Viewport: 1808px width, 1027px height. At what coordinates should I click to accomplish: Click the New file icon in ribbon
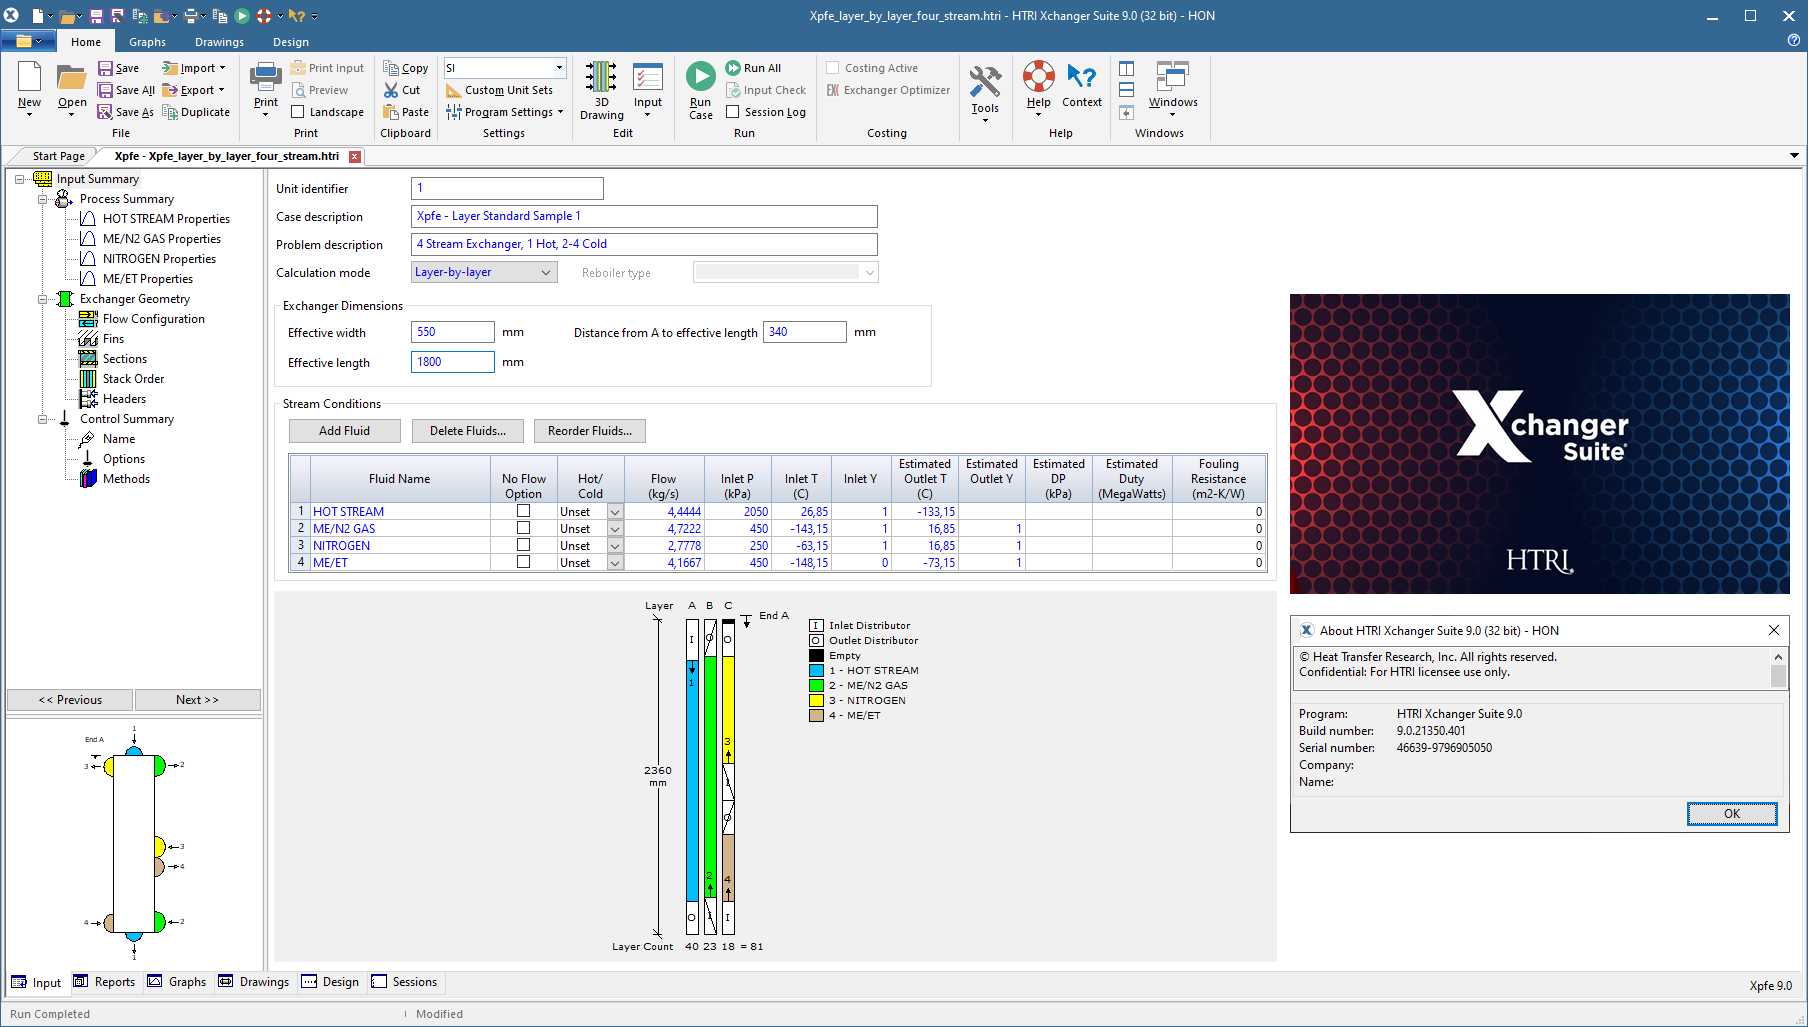[29, 78]
